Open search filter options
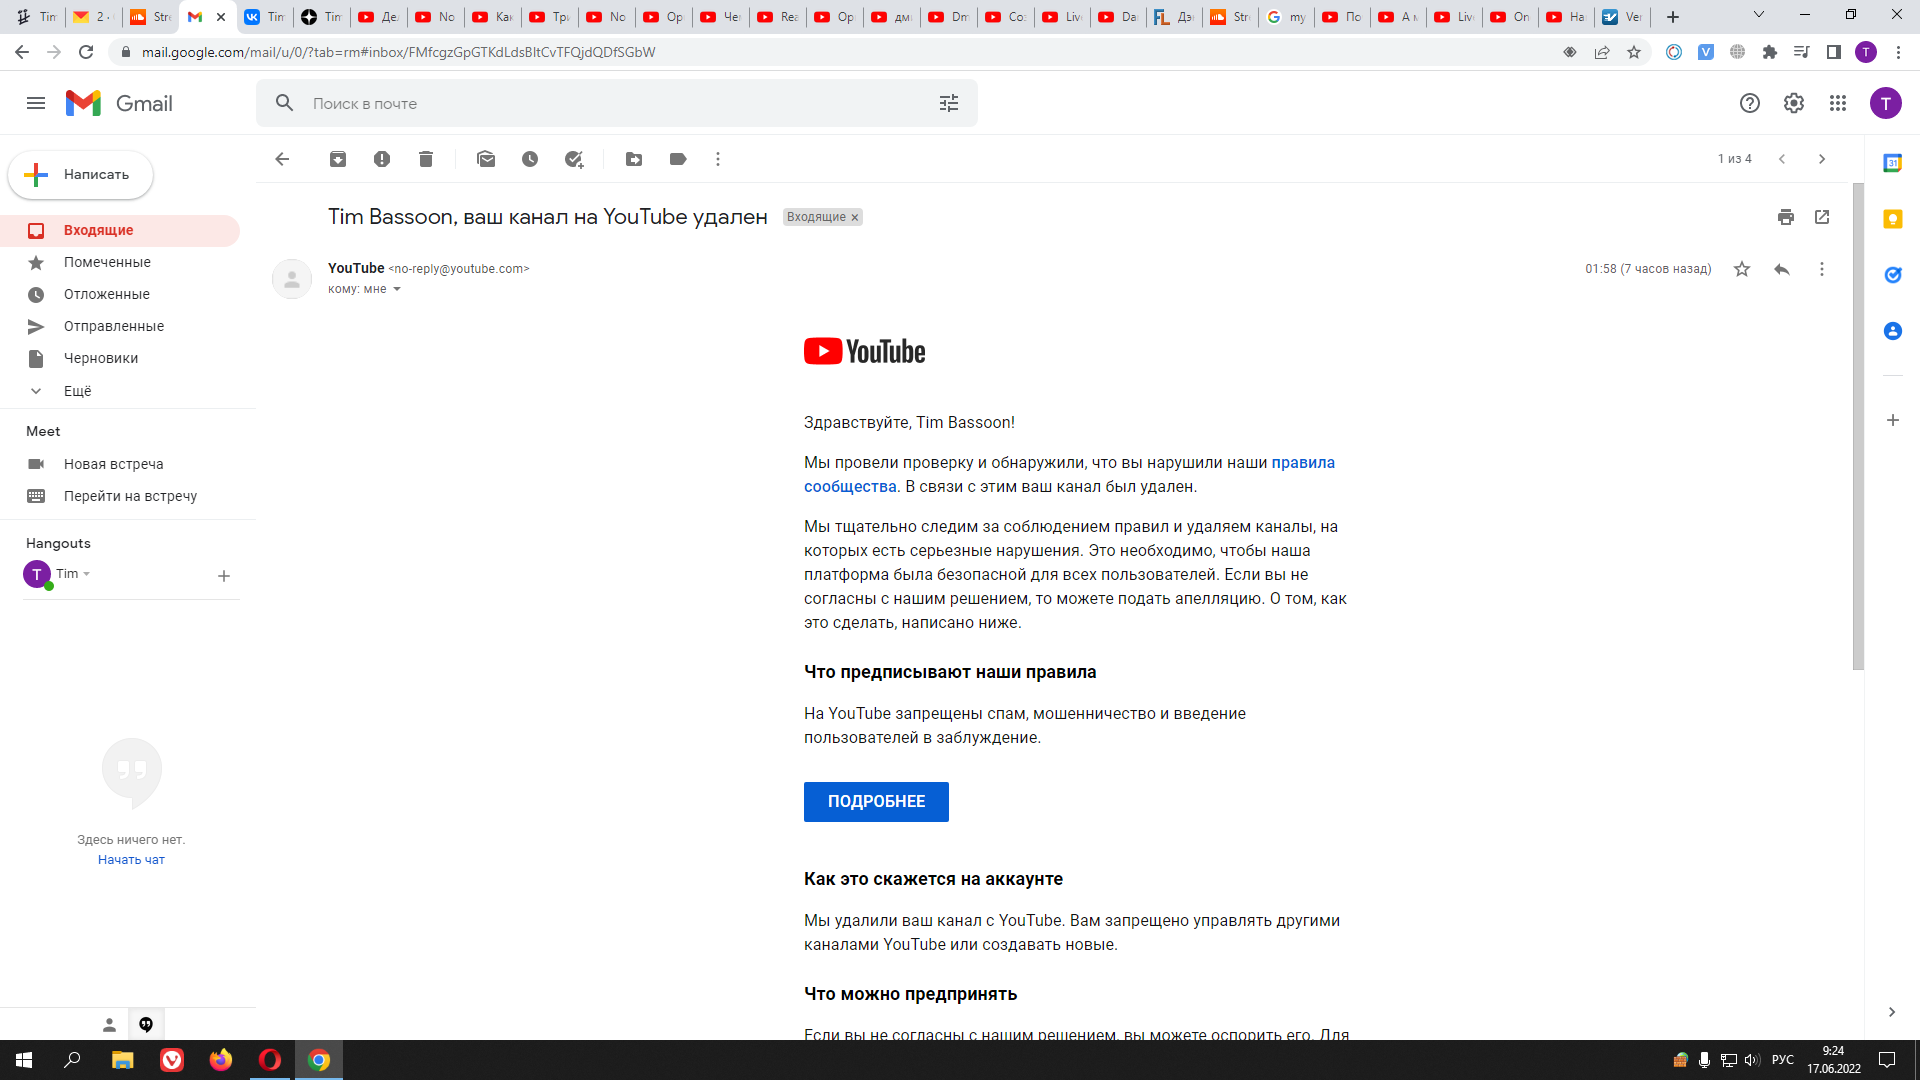This screenshot has width=1920, height=1080. (x=949, y=103)
